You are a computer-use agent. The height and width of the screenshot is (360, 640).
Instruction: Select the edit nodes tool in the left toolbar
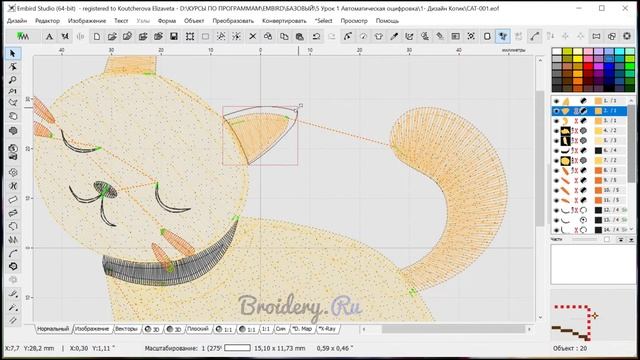pyautogui.click(x=13, y=67)
